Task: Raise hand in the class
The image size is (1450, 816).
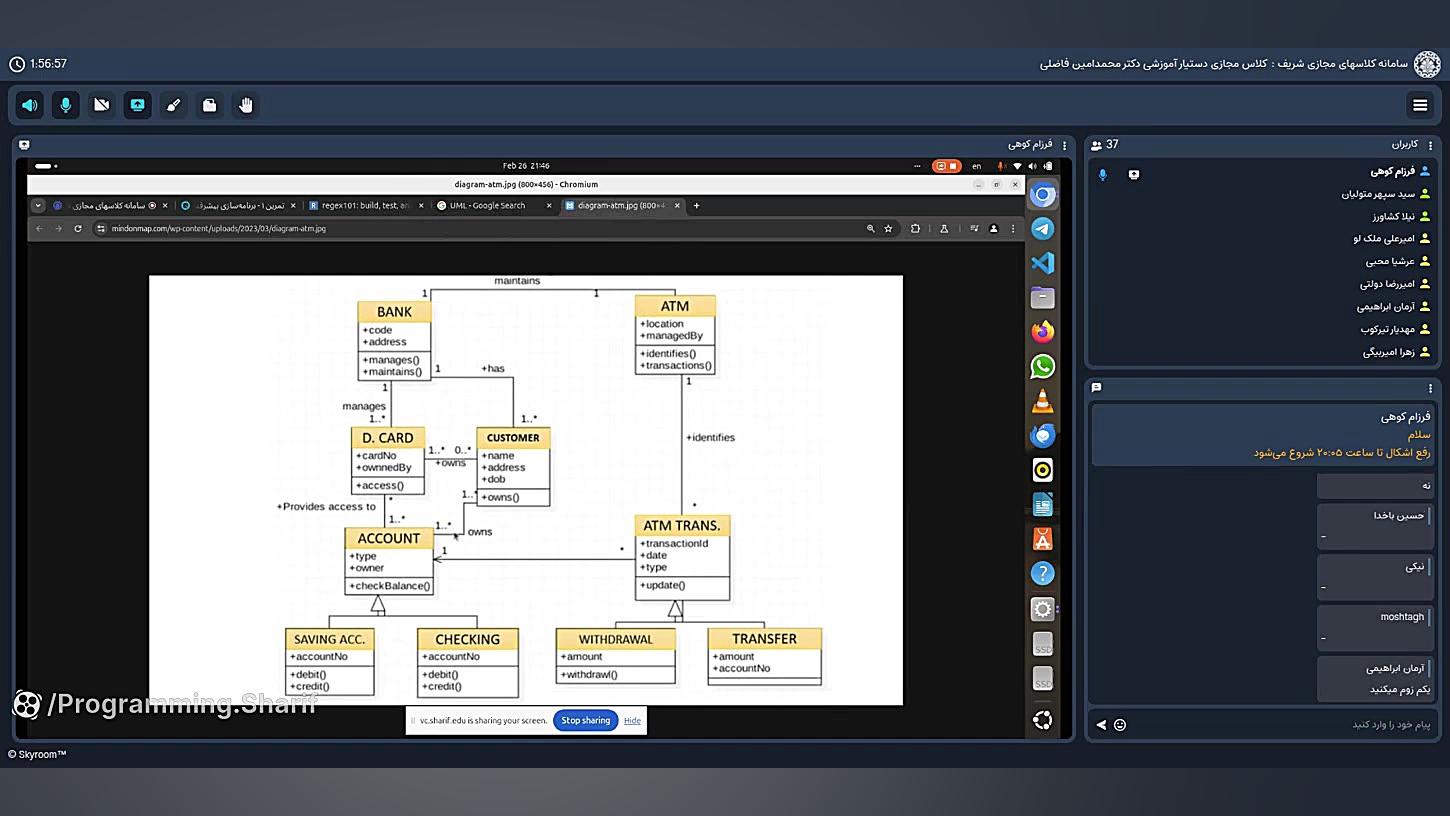Action: [246, 105]
